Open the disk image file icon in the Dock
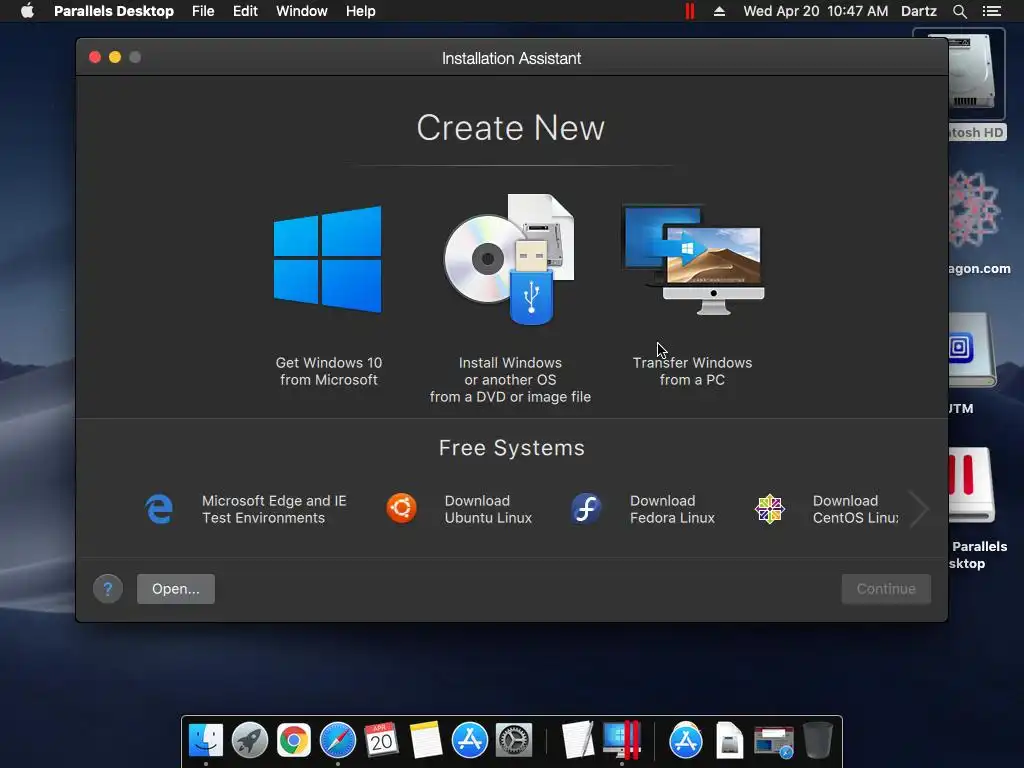1024x768 pixels. [x=729, y=741]
